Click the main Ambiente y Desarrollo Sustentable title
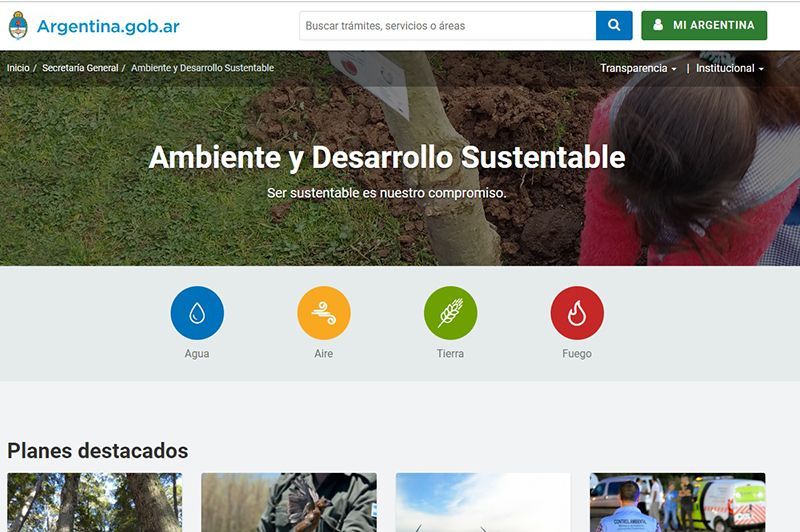 pos(387,158)
